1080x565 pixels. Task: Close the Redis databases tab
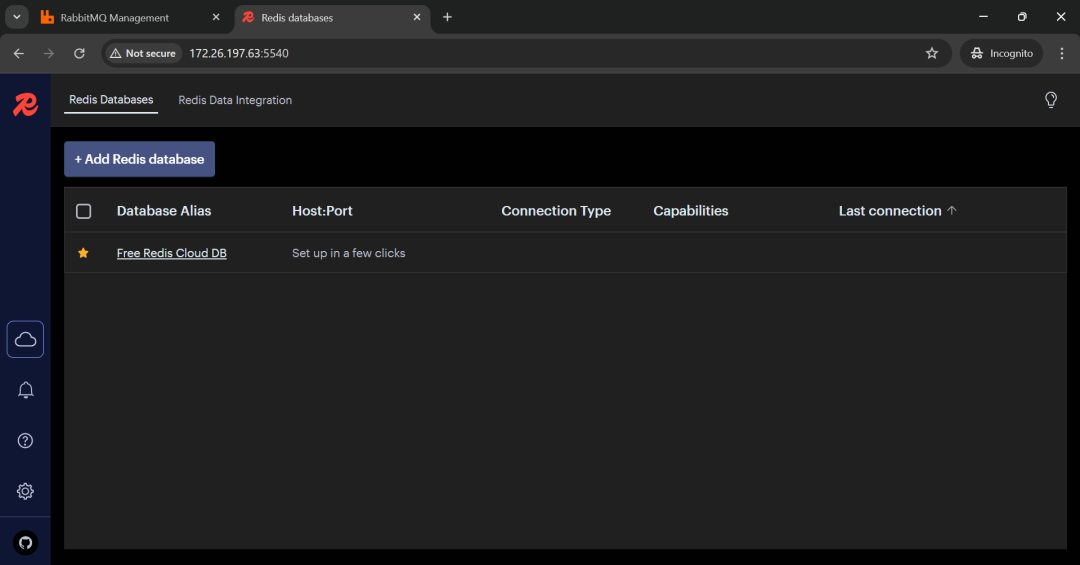click(417, 17)
